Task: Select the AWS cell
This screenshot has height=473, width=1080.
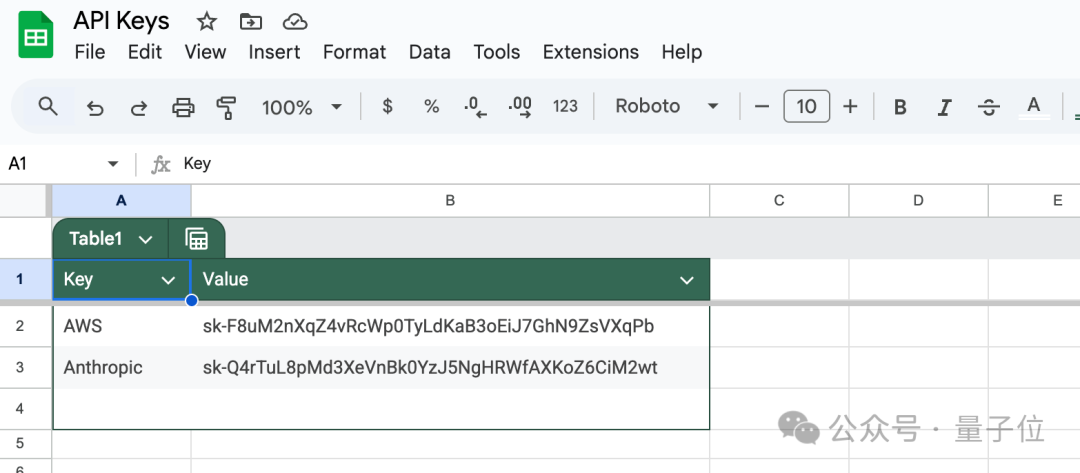Action: (122, 326)
